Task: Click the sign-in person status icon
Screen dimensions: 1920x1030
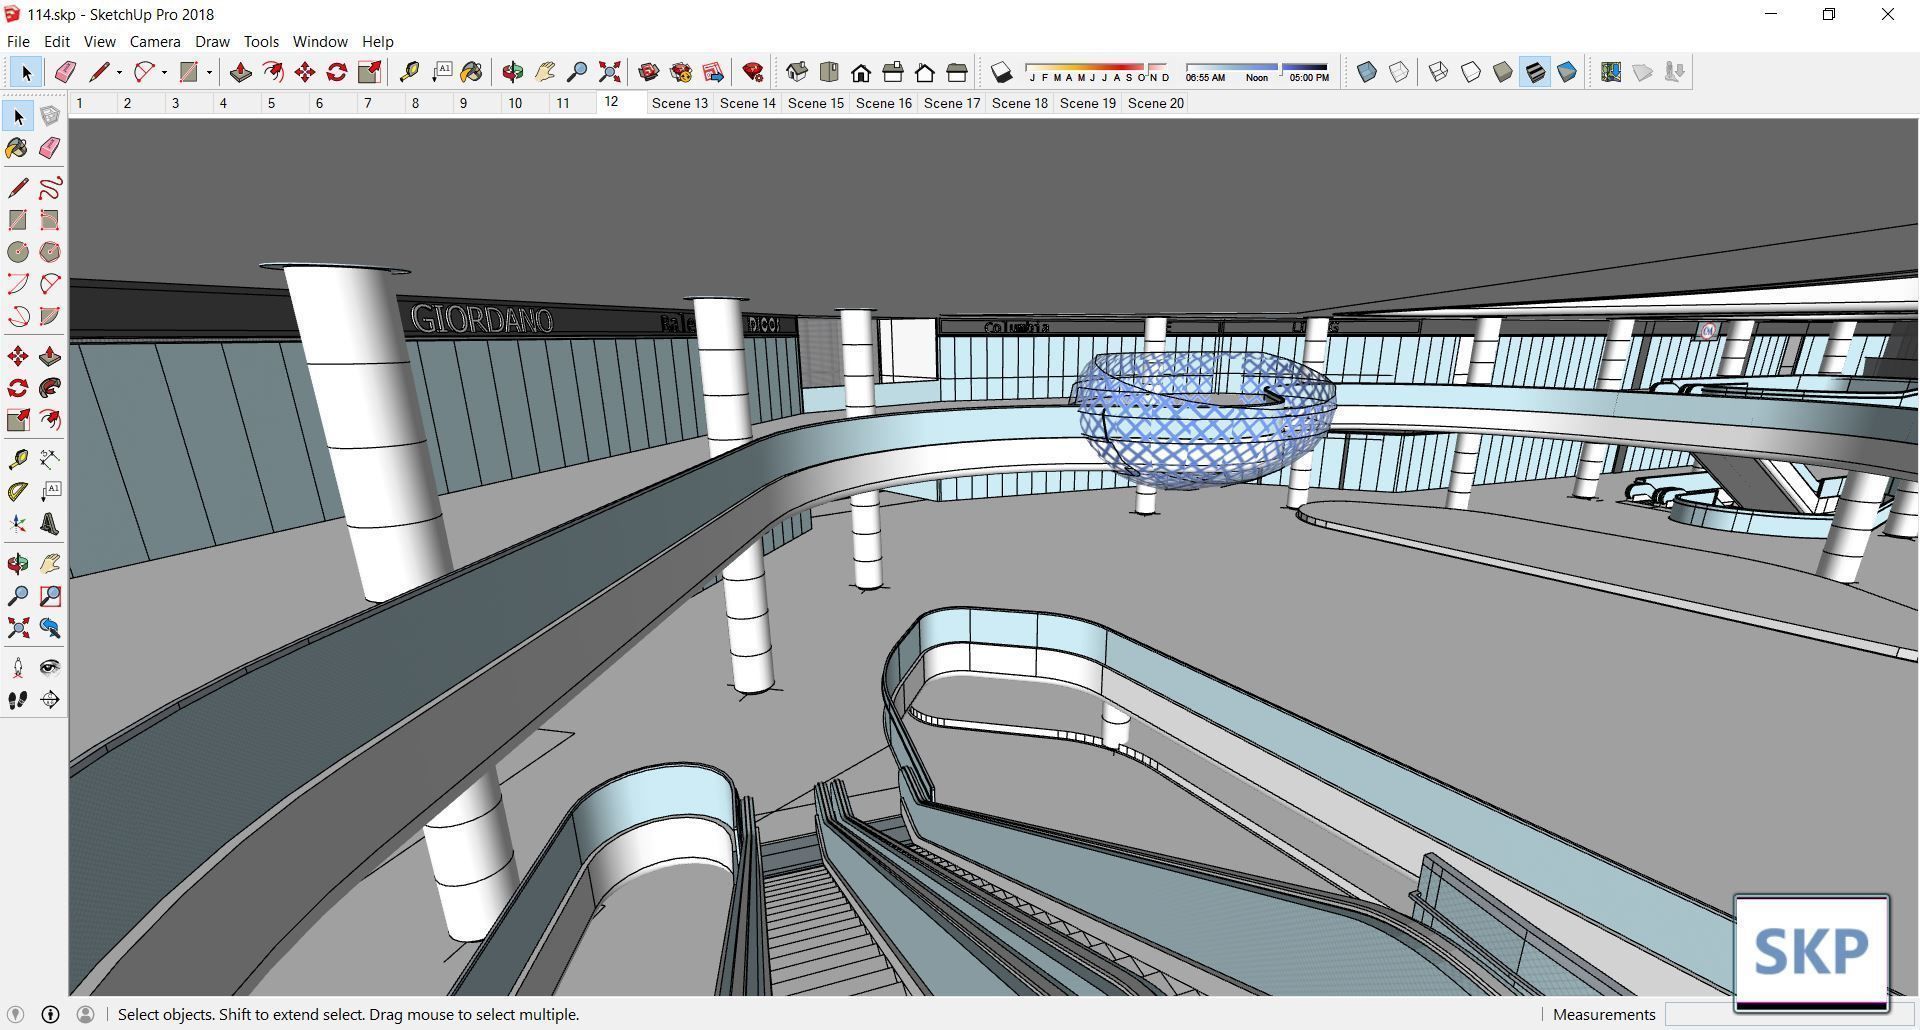Action: point(85,1014)
